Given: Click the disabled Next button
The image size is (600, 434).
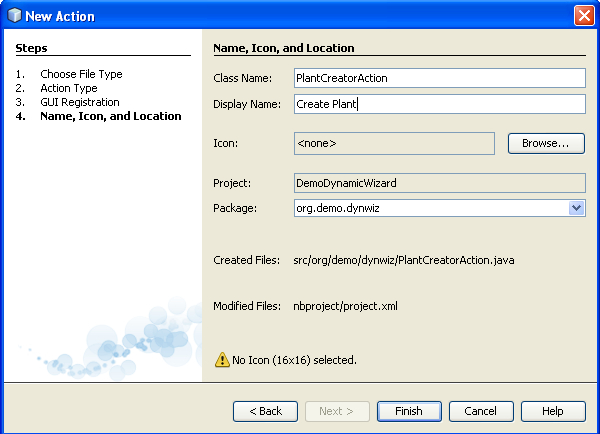Looking at the screenshot, I should pos(337,411).
